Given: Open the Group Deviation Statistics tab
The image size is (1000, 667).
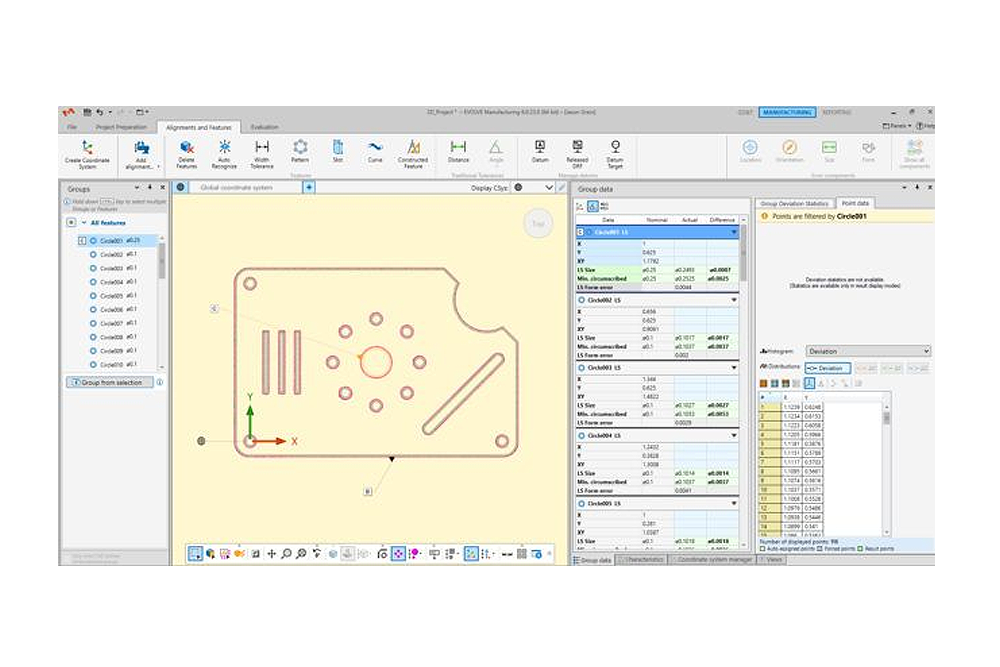Looking at the screenshot, I should pyautogui.click(x=794, y=203).
